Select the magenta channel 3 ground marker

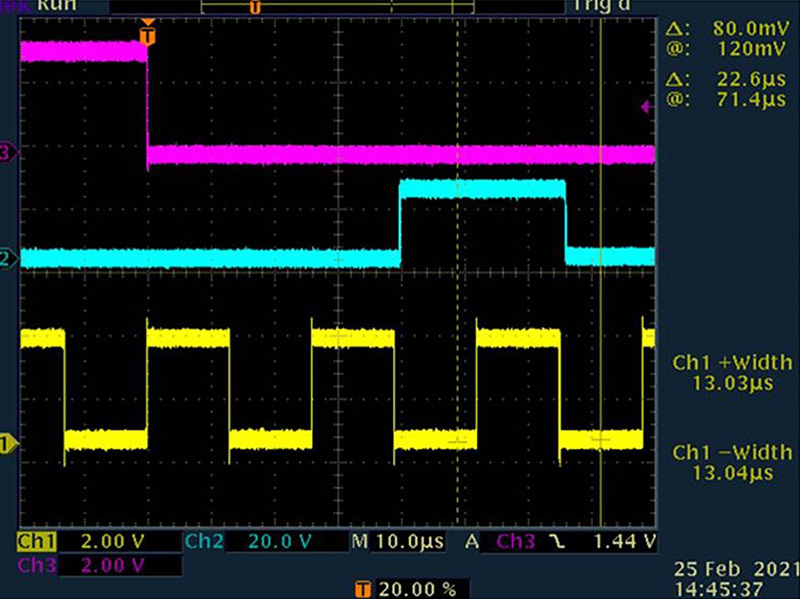pyautogui.click(x=8, y=153)
